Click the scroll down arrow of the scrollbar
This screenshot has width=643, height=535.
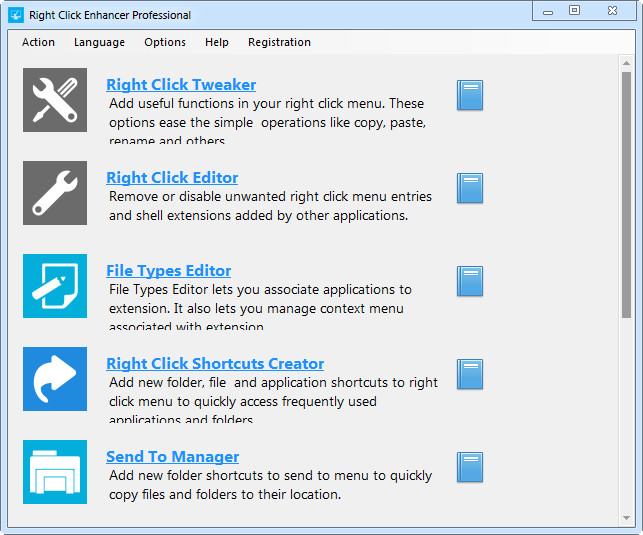tap(626, 518)
